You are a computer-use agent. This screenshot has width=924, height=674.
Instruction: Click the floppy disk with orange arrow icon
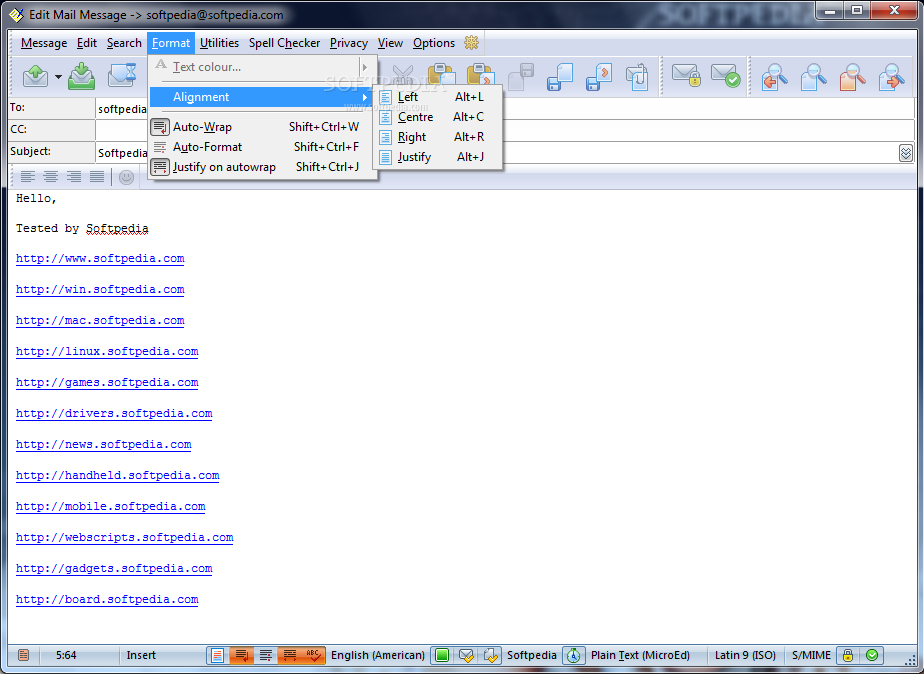click(x=599, y=77)
